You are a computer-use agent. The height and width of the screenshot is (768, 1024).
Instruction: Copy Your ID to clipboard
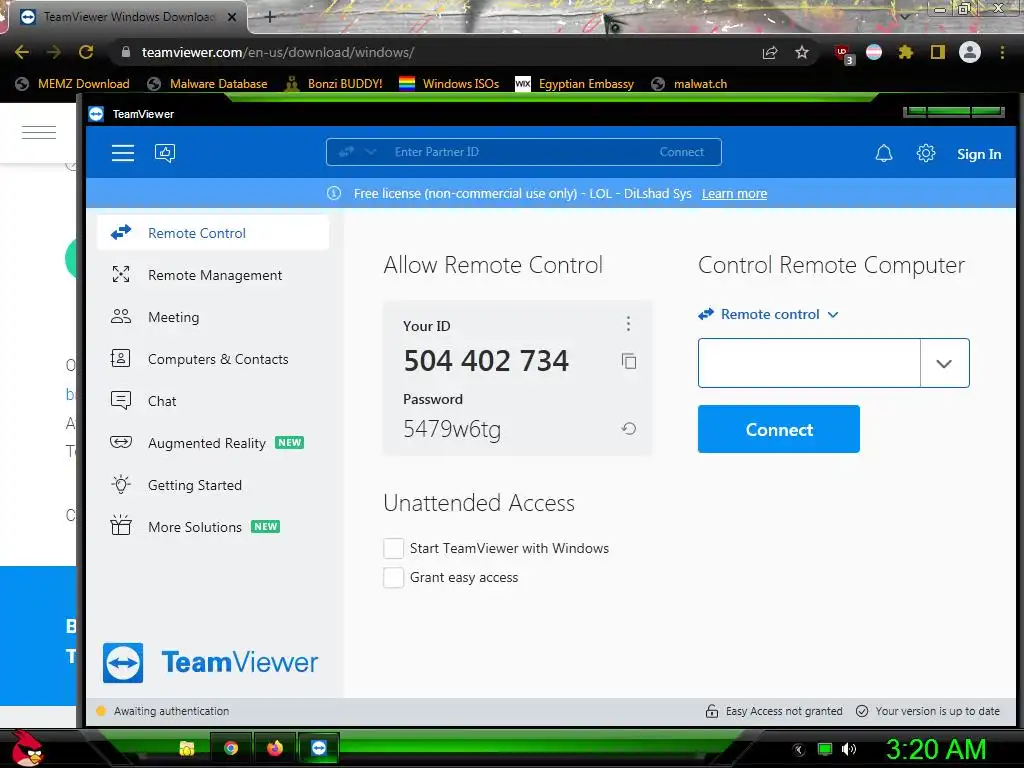point(629,361)
